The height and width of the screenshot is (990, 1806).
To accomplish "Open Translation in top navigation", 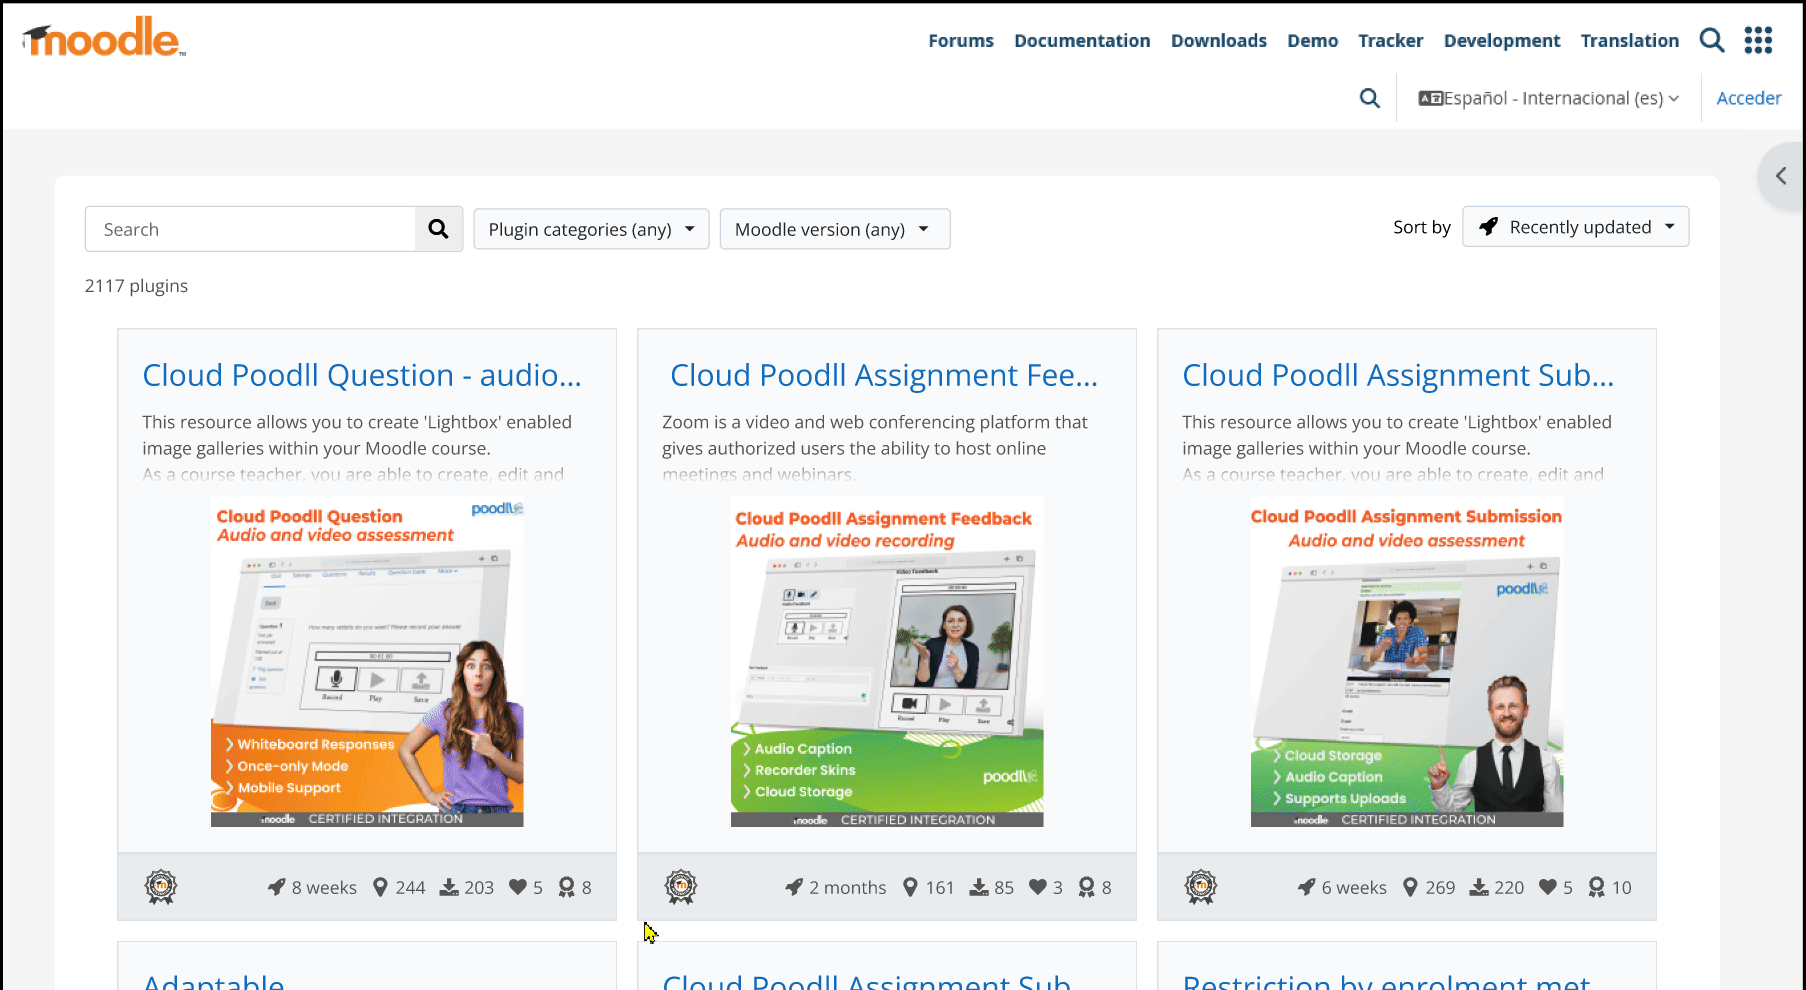I will click(1630, 41).
